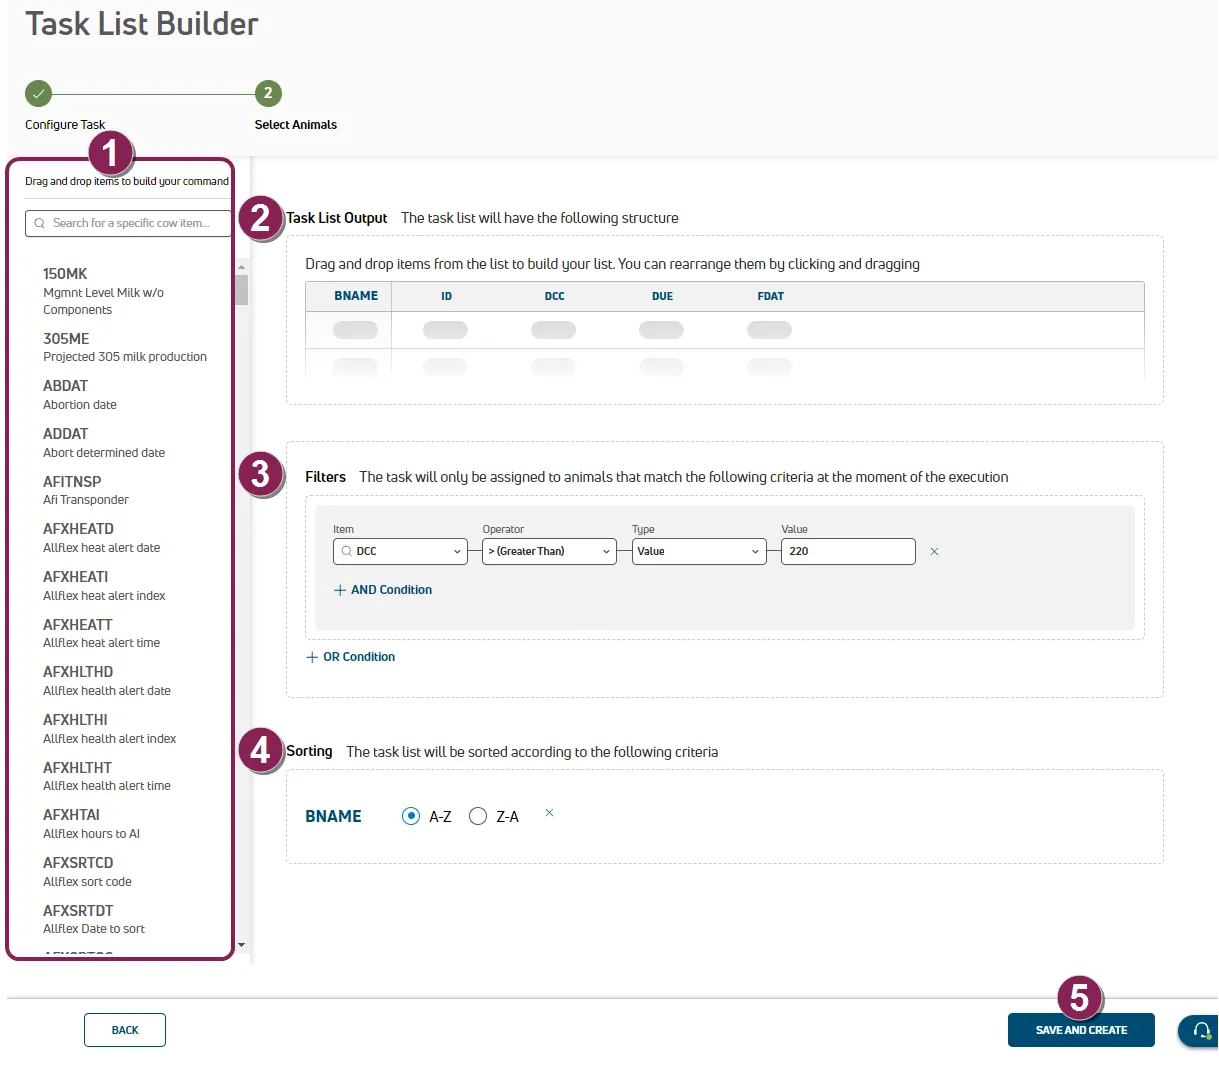Viewport: 1219px width, 1065px height.
Task: Click SAVE AND CREATE
Action: [1081, 1030]
